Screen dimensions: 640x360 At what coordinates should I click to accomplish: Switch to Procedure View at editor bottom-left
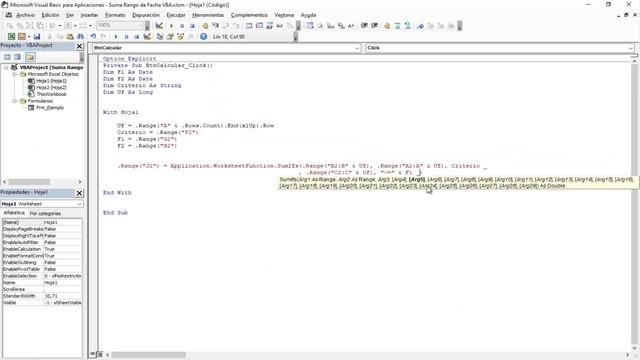pyautogui.click(x=93, y=354)
